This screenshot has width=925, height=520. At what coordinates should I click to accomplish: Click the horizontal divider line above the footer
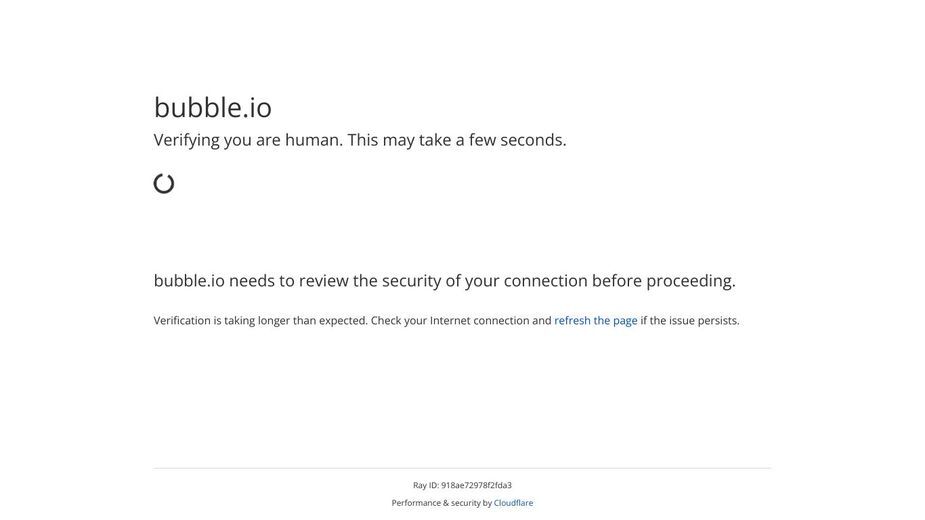(x=462, y=468)
